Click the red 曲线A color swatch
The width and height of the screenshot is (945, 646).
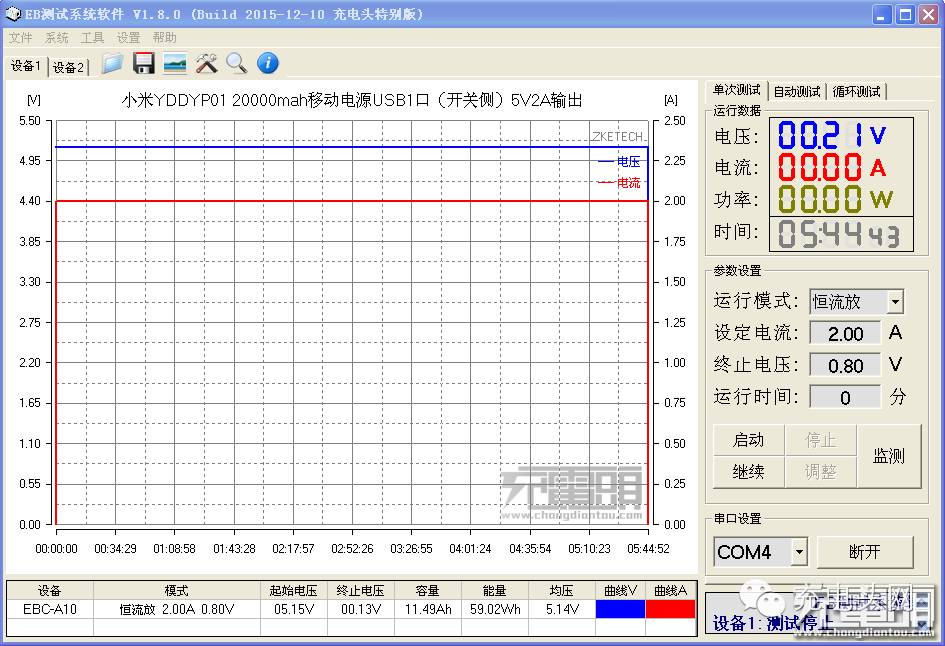[x=670, y=609]
